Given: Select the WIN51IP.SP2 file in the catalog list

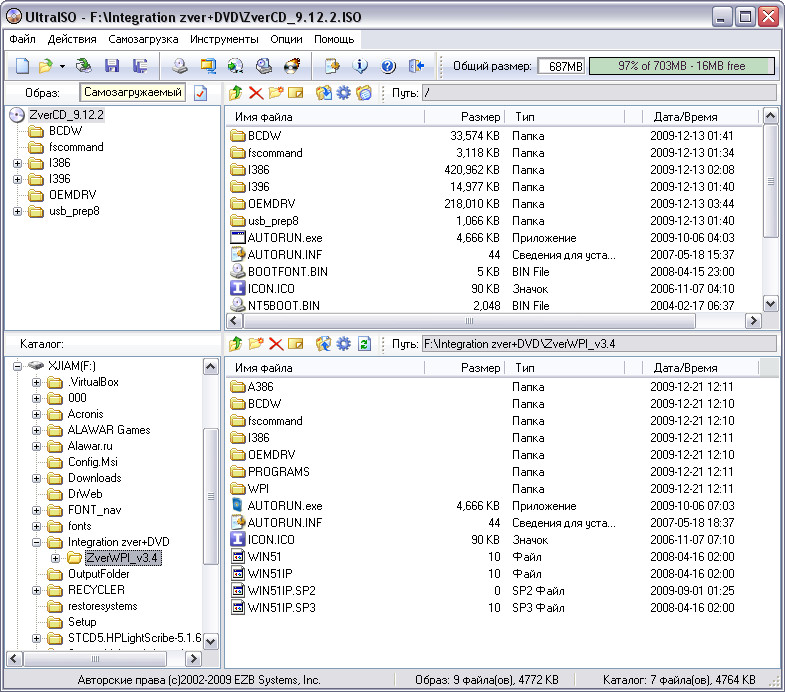Looking at the screenshot, I should pyautogui.click(x=281, y=591).
